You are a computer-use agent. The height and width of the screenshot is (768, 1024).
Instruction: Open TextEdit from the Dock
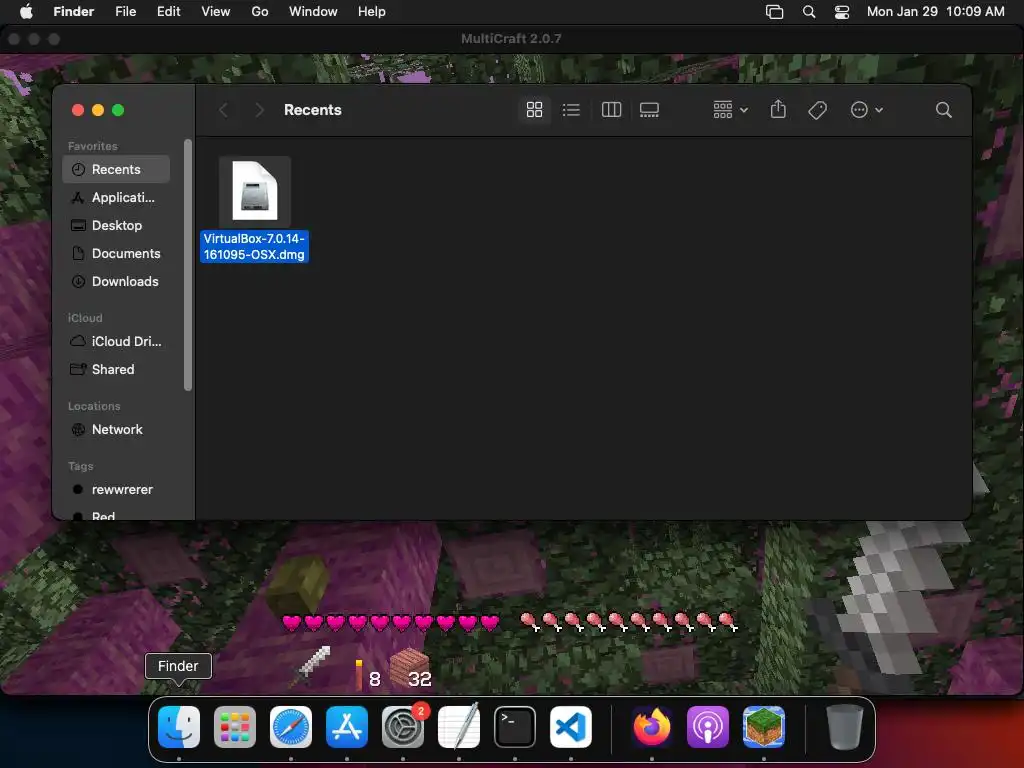[458, 727]
